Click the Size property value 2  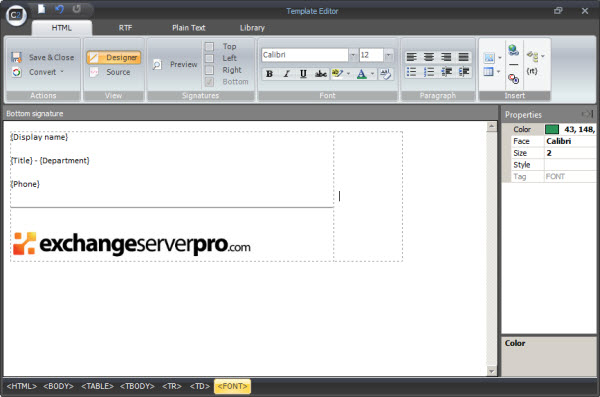pos(570,153)
